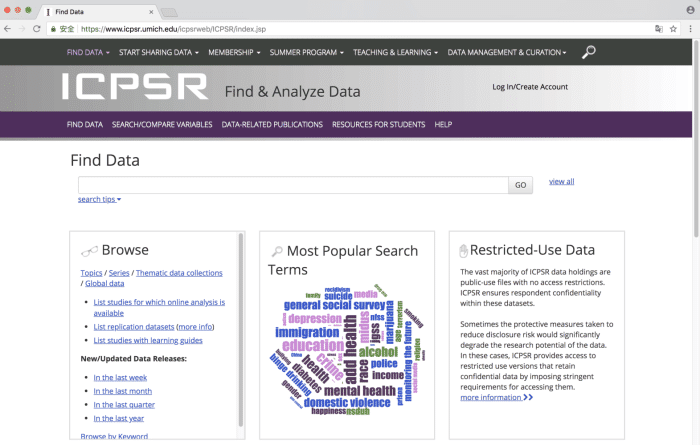Image resolution: width=700 pixels, height=445 pixels.
Task: Expand TEACHING & LEARNING dropdown
Action: (395, 52)
